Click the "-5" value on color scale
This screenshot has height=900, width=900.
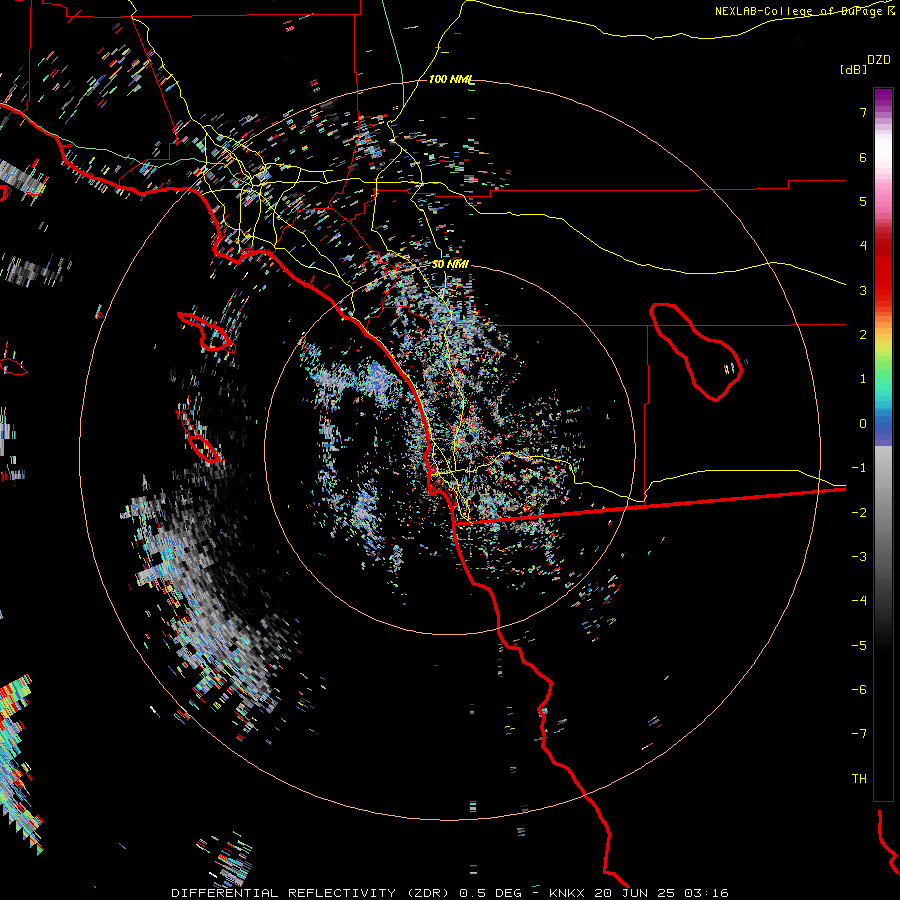(x=859, y=646)
